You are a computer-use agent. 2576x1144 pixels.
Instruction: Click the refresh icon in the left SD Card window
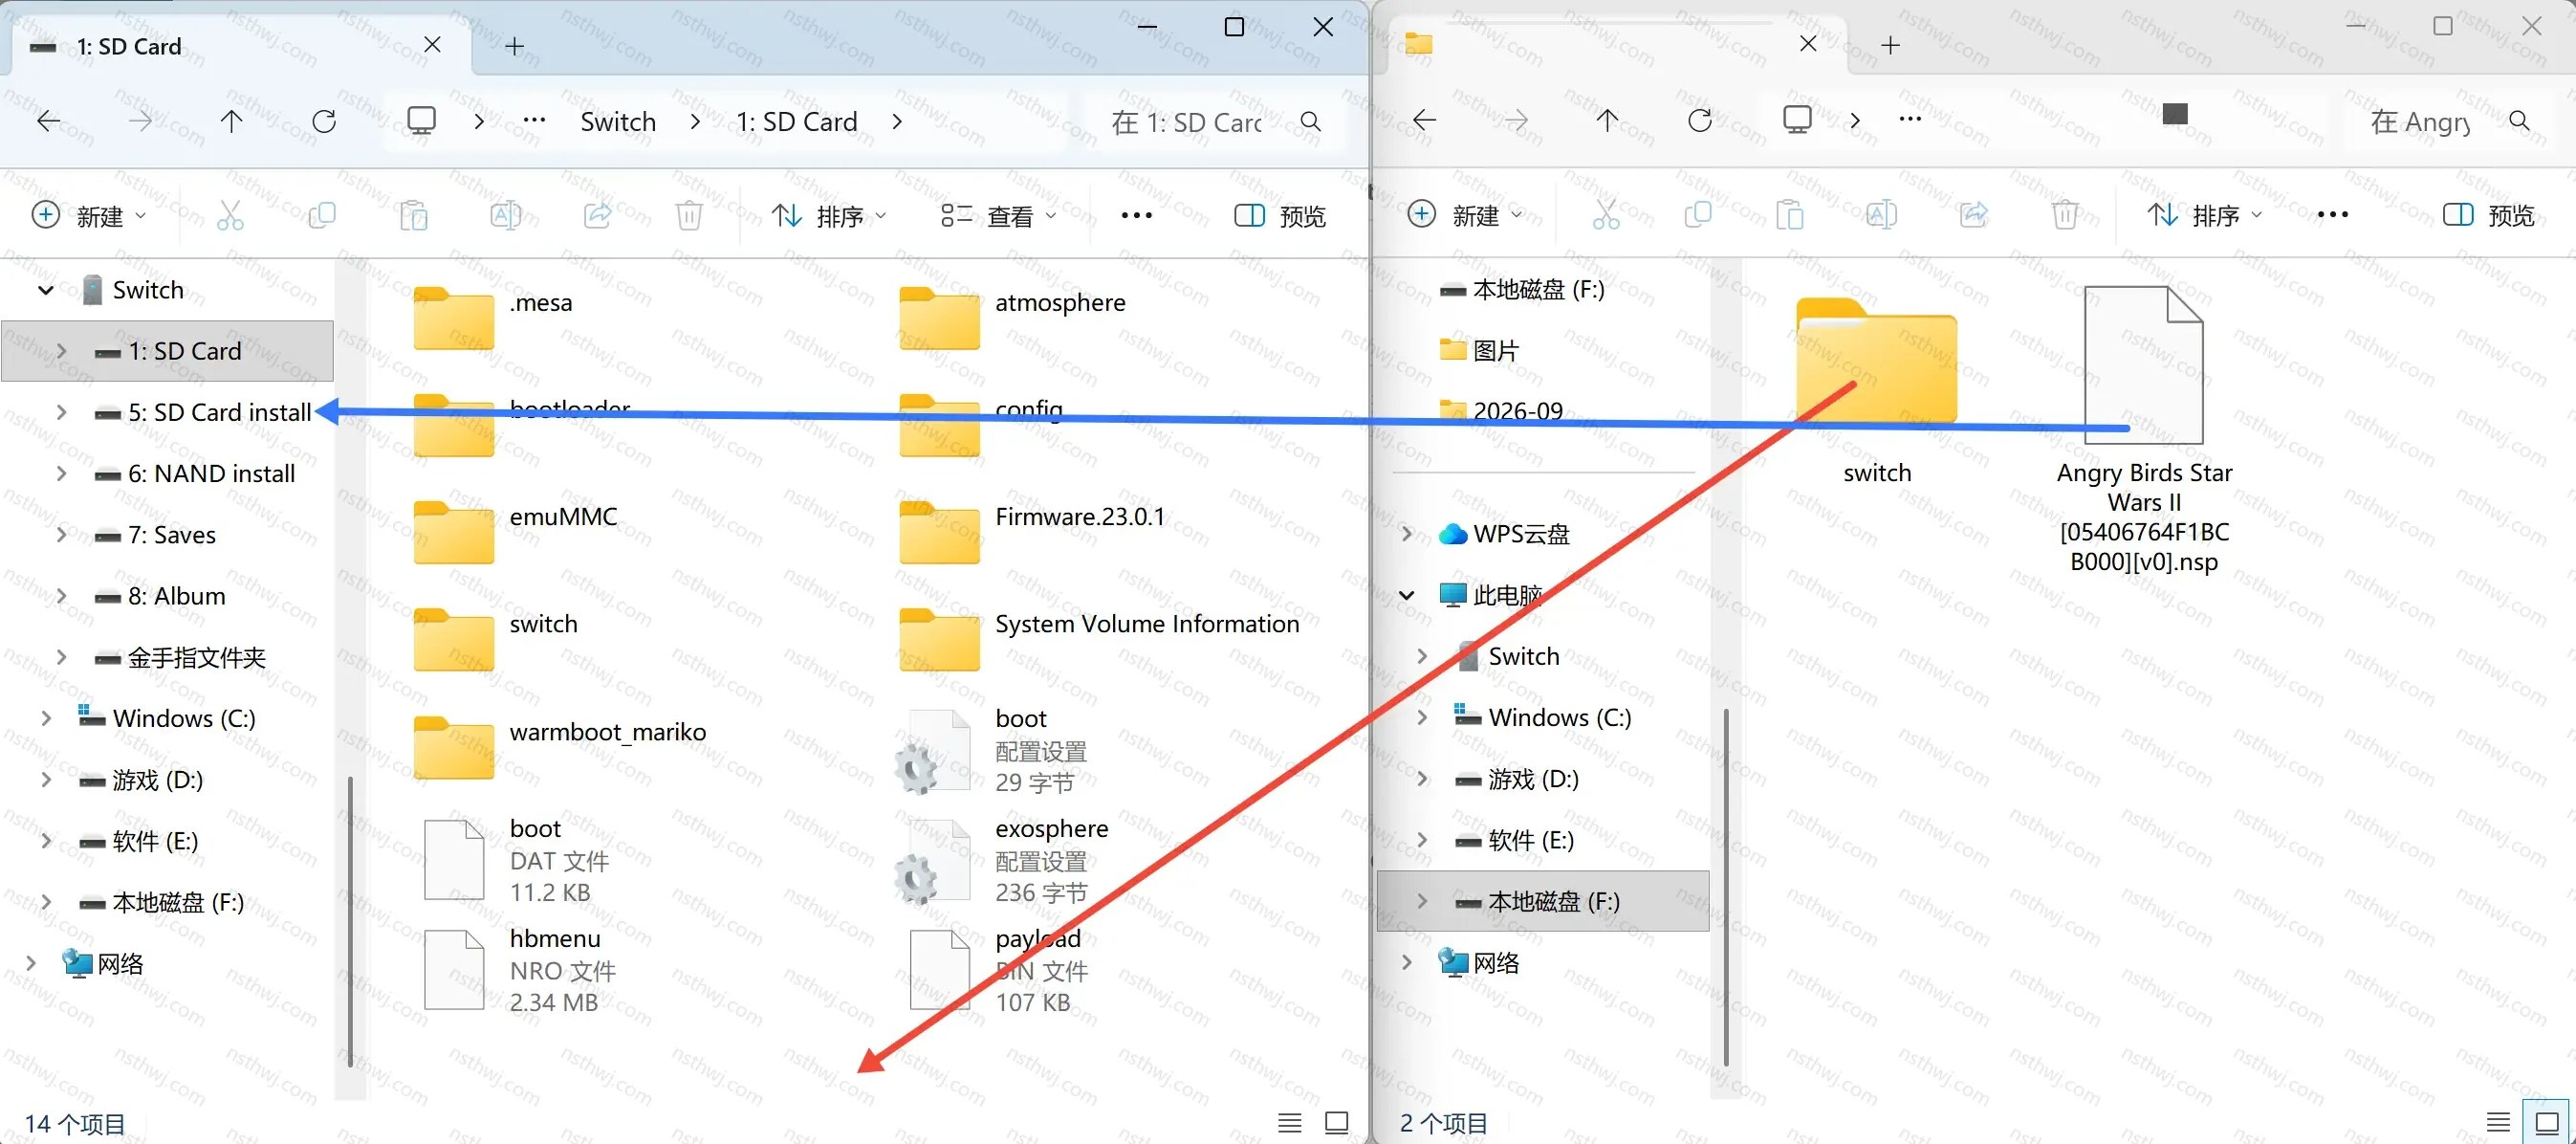coord(324,121)
